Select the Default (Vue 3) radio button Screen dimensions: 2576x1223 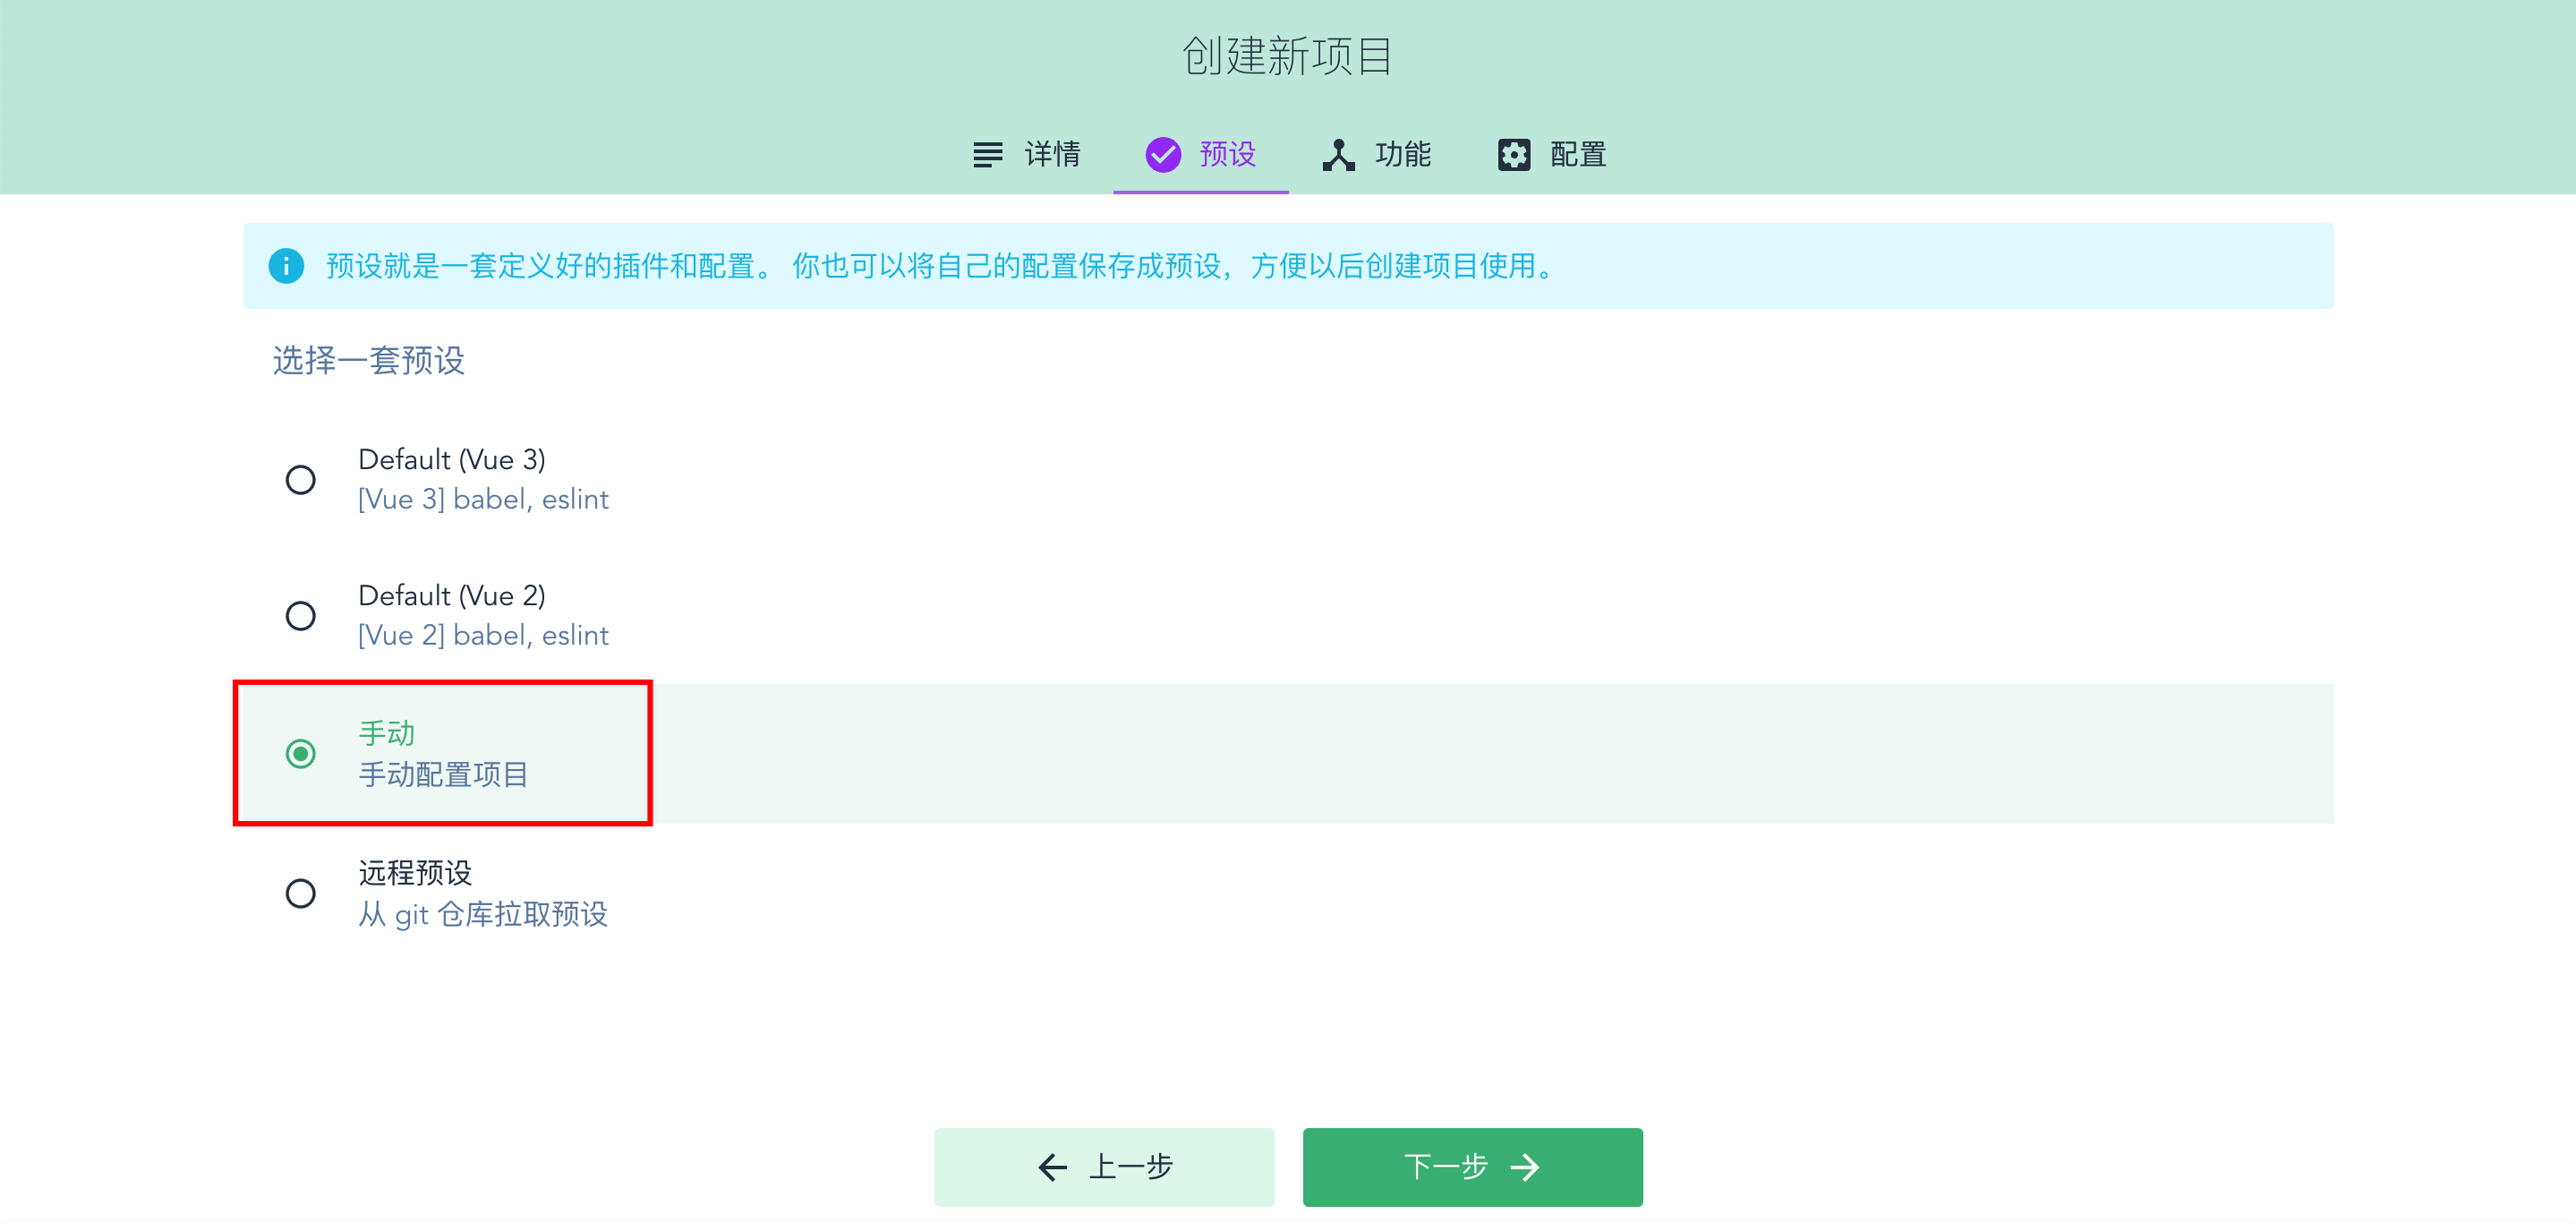coord(300,480)
